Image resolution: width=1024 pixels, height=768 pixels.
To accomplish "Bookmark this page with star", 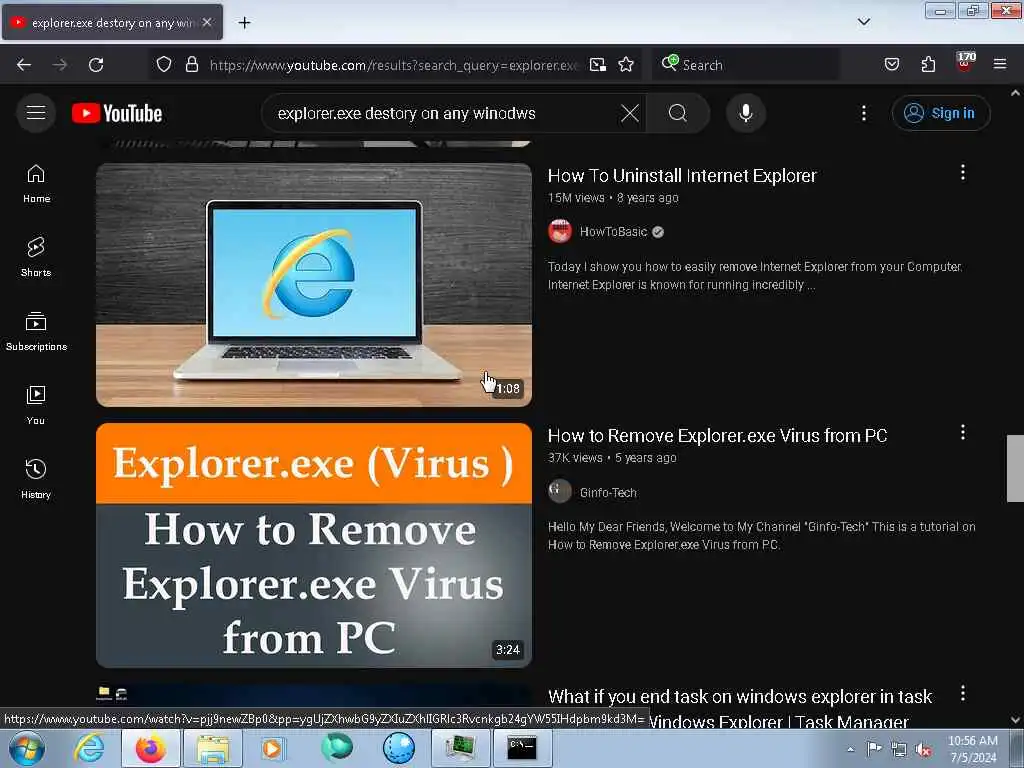I will (x=626, y=65).
